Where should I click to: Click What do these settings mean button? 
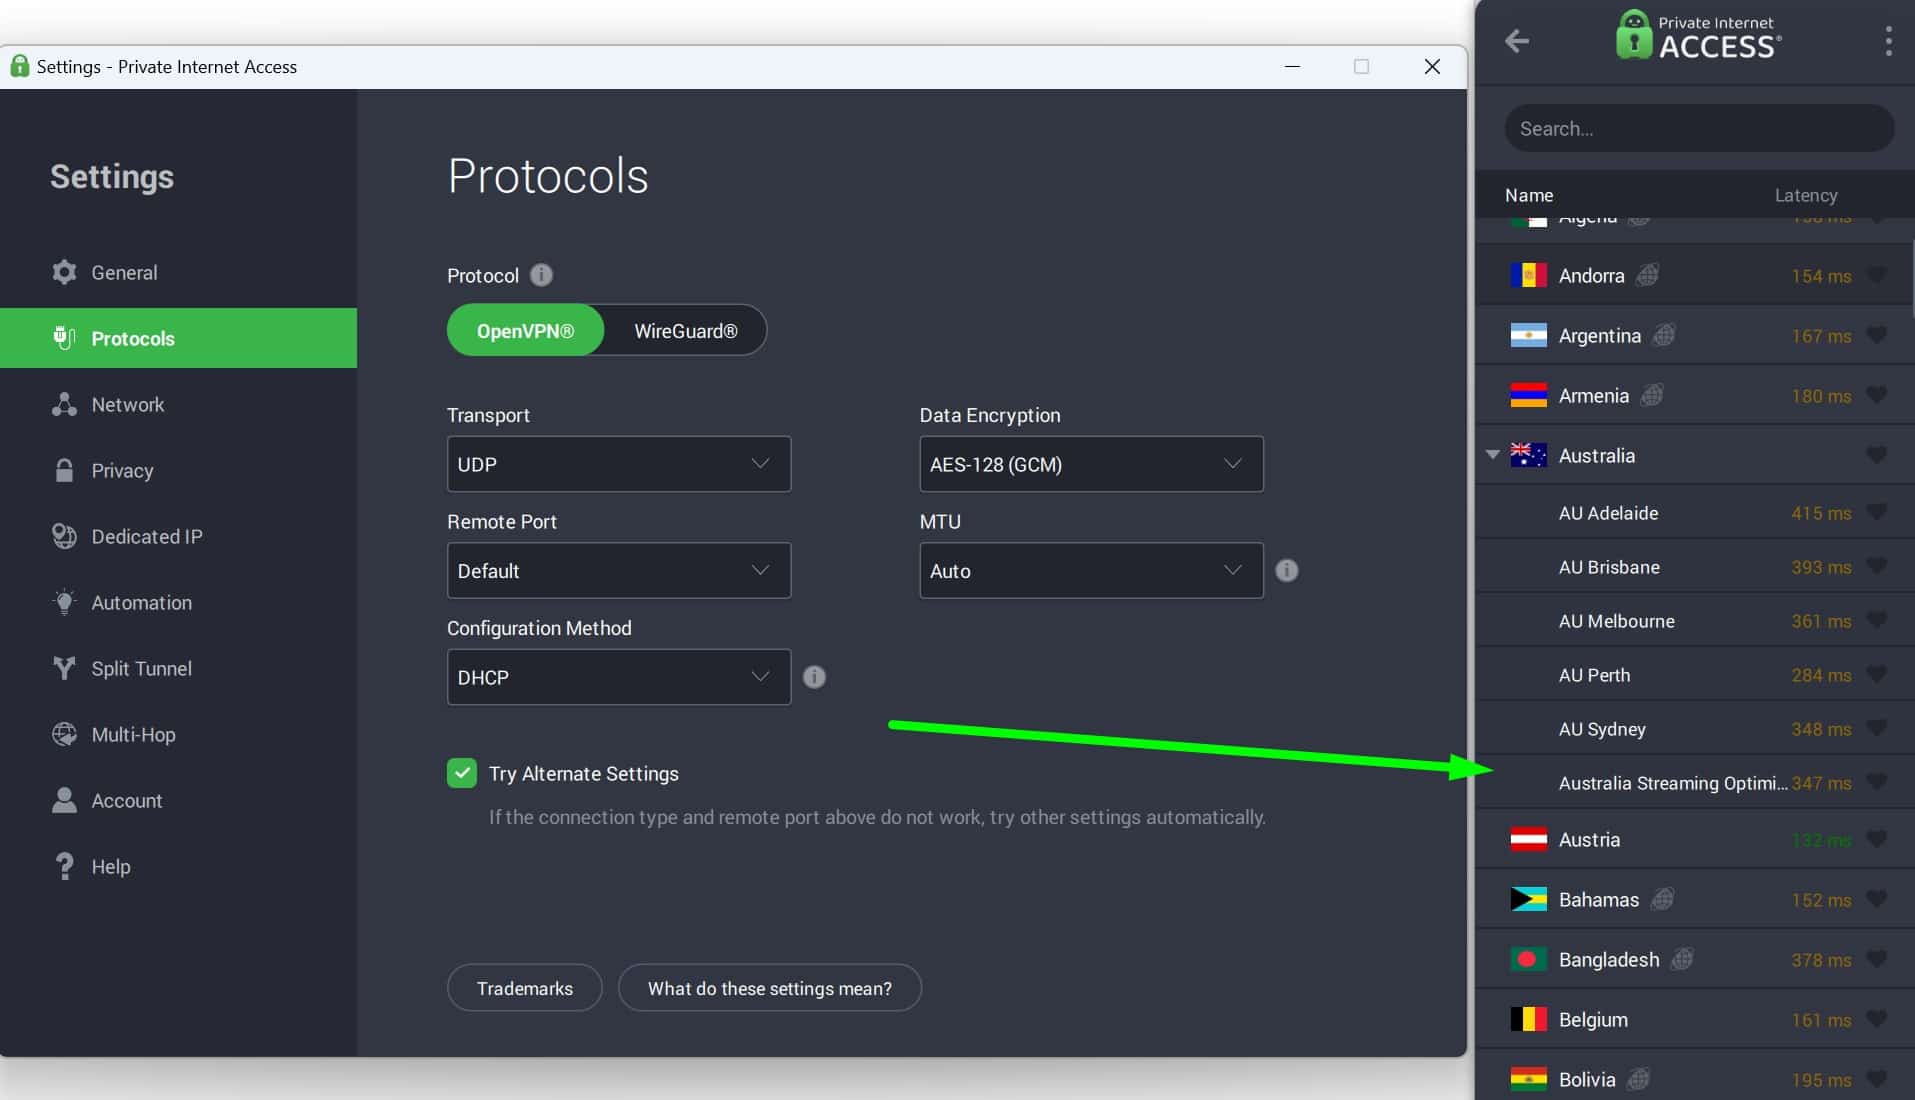point(770,988)
